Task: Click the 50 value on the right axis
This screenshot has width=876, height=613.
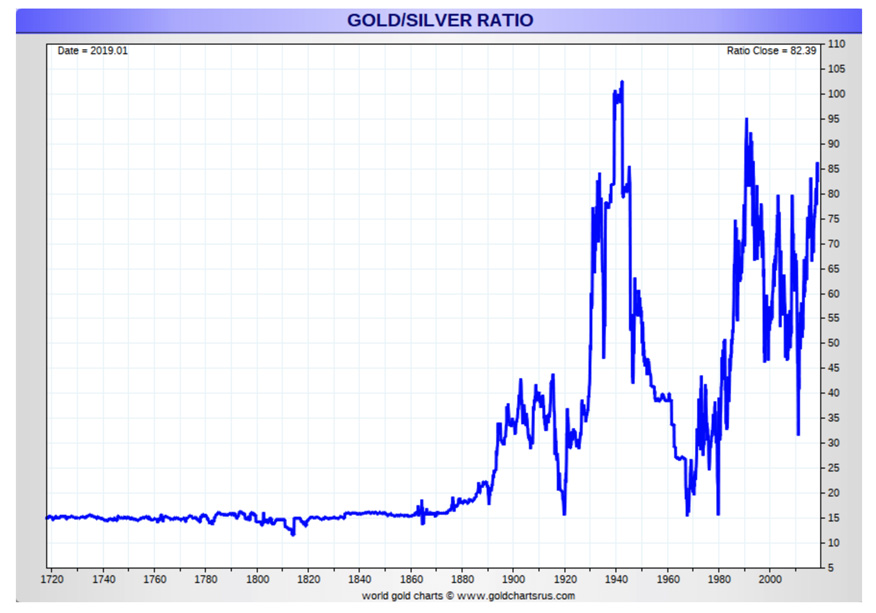Action: [835, 343]
